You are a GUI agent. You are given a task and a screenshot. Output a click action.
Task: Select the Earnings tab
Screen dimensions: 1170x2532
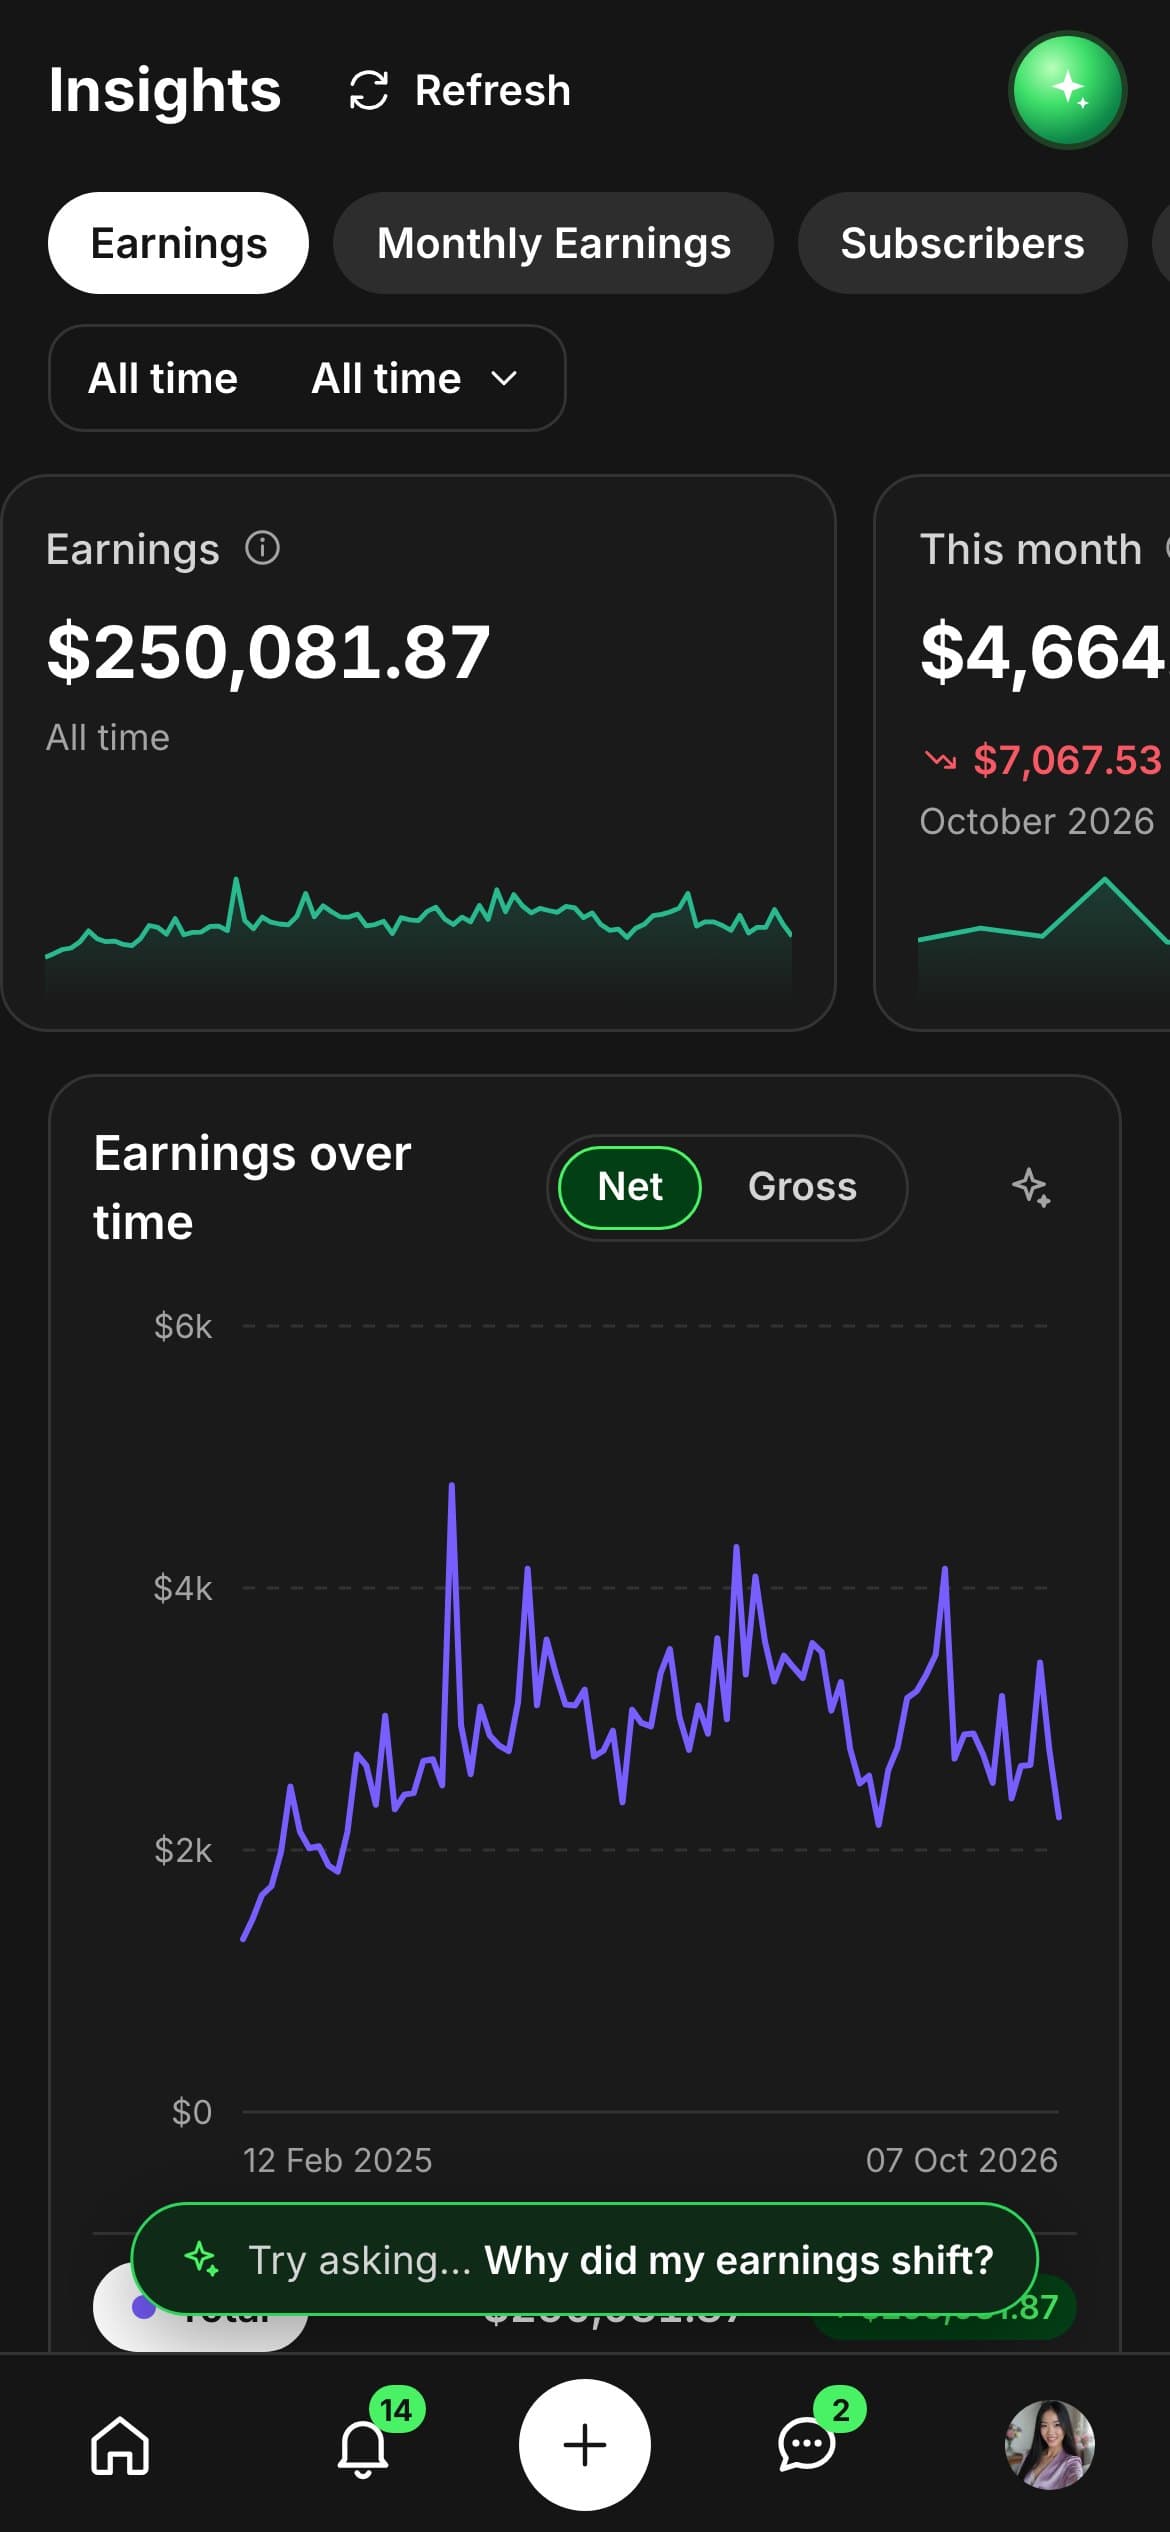click(x=178, y=243)
